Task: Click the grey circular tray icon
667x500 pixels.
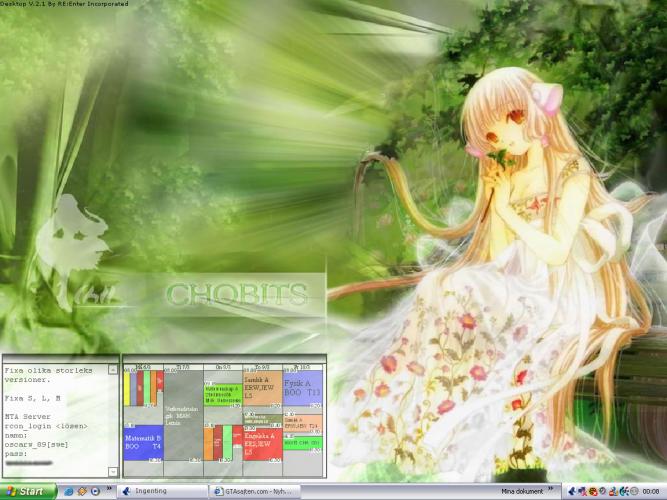Action: pos(634,491)
